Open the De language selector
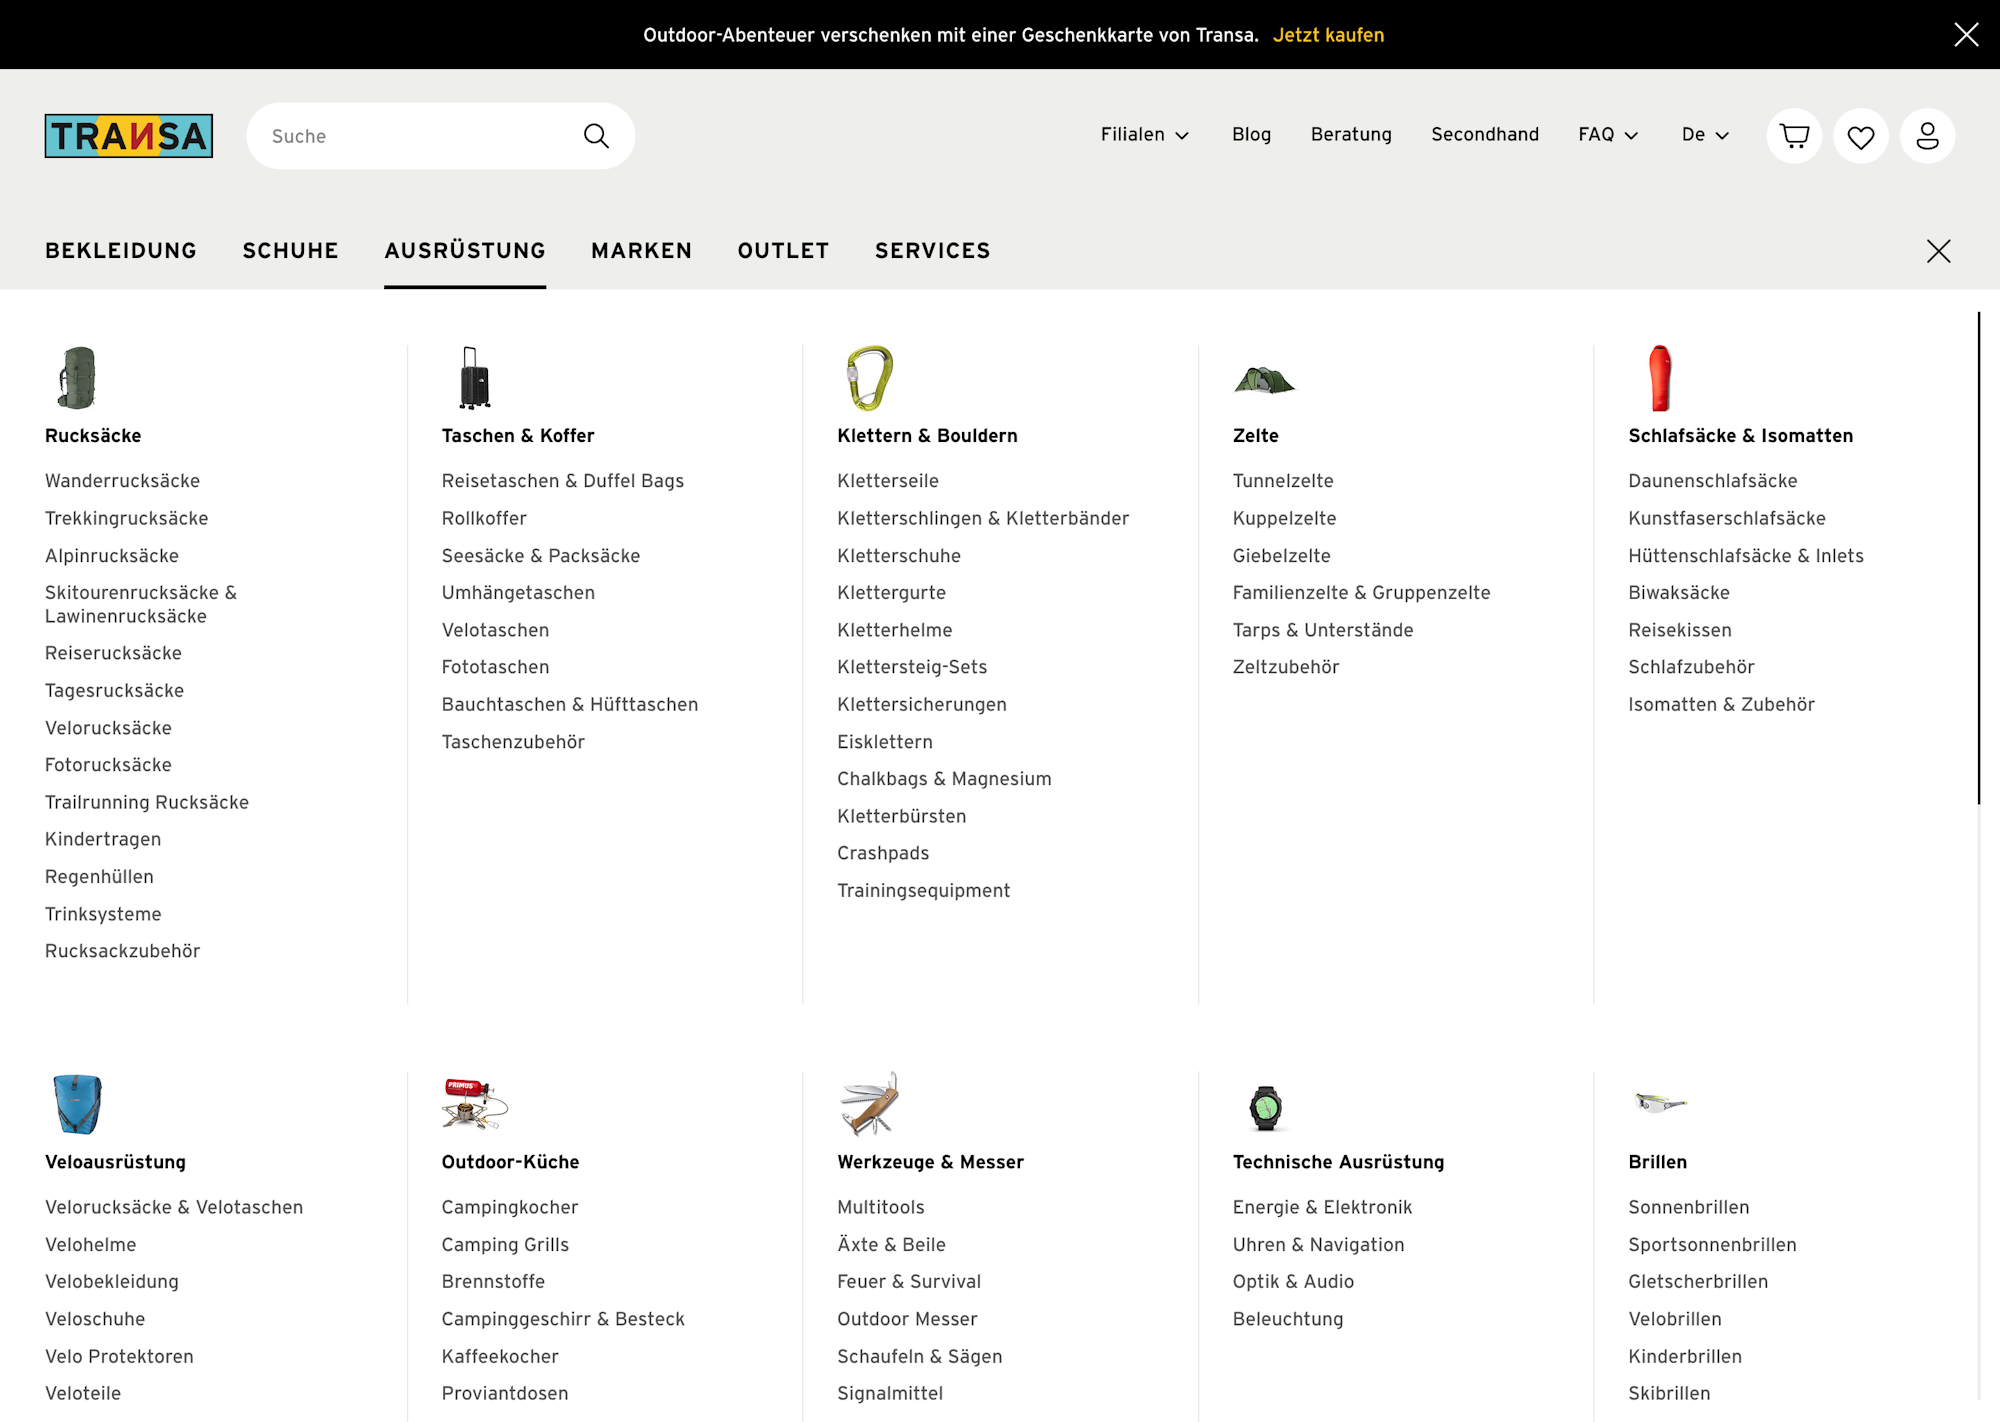The image size is (2000, 1422). click(x=1705, y=135)
